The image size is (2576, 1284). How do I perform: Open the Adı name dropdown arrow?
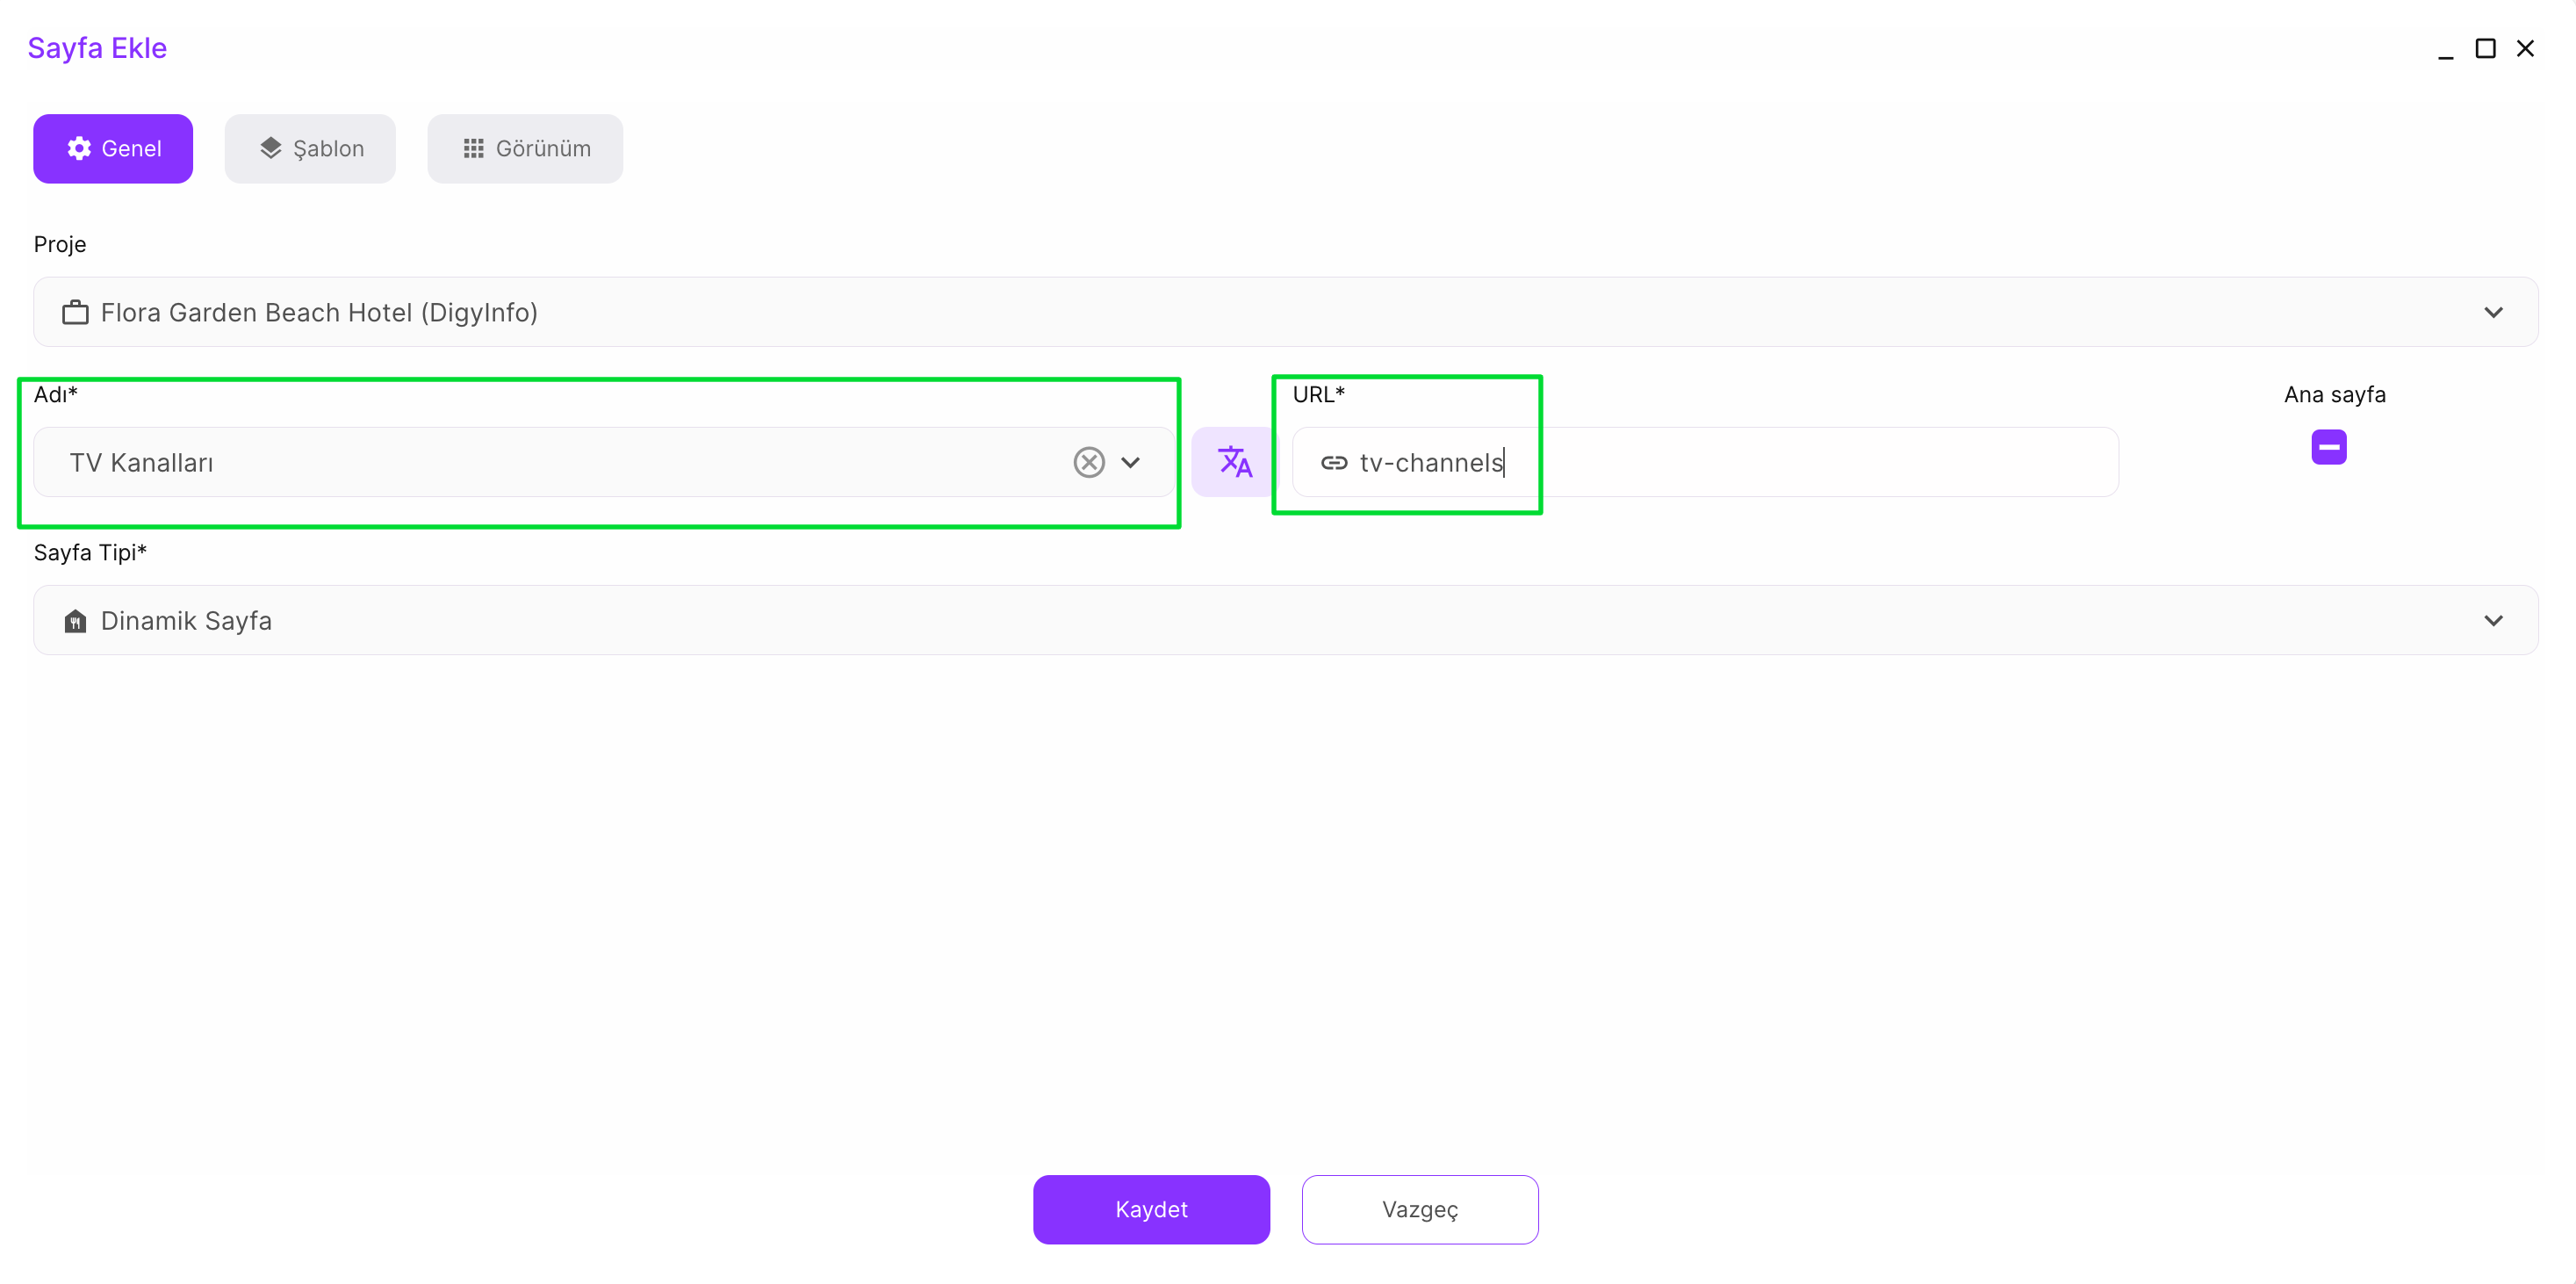pyautogui.click(x=1130, y=462)
